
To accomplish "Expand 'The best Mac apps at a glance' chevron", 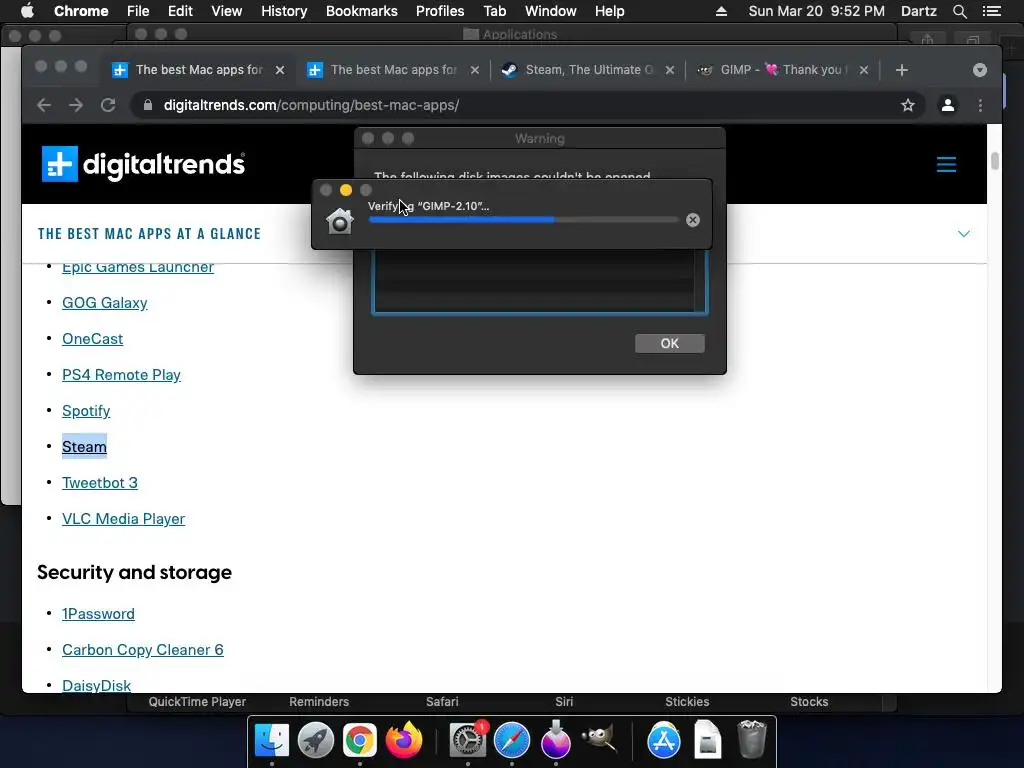I will tap(964, 234).
